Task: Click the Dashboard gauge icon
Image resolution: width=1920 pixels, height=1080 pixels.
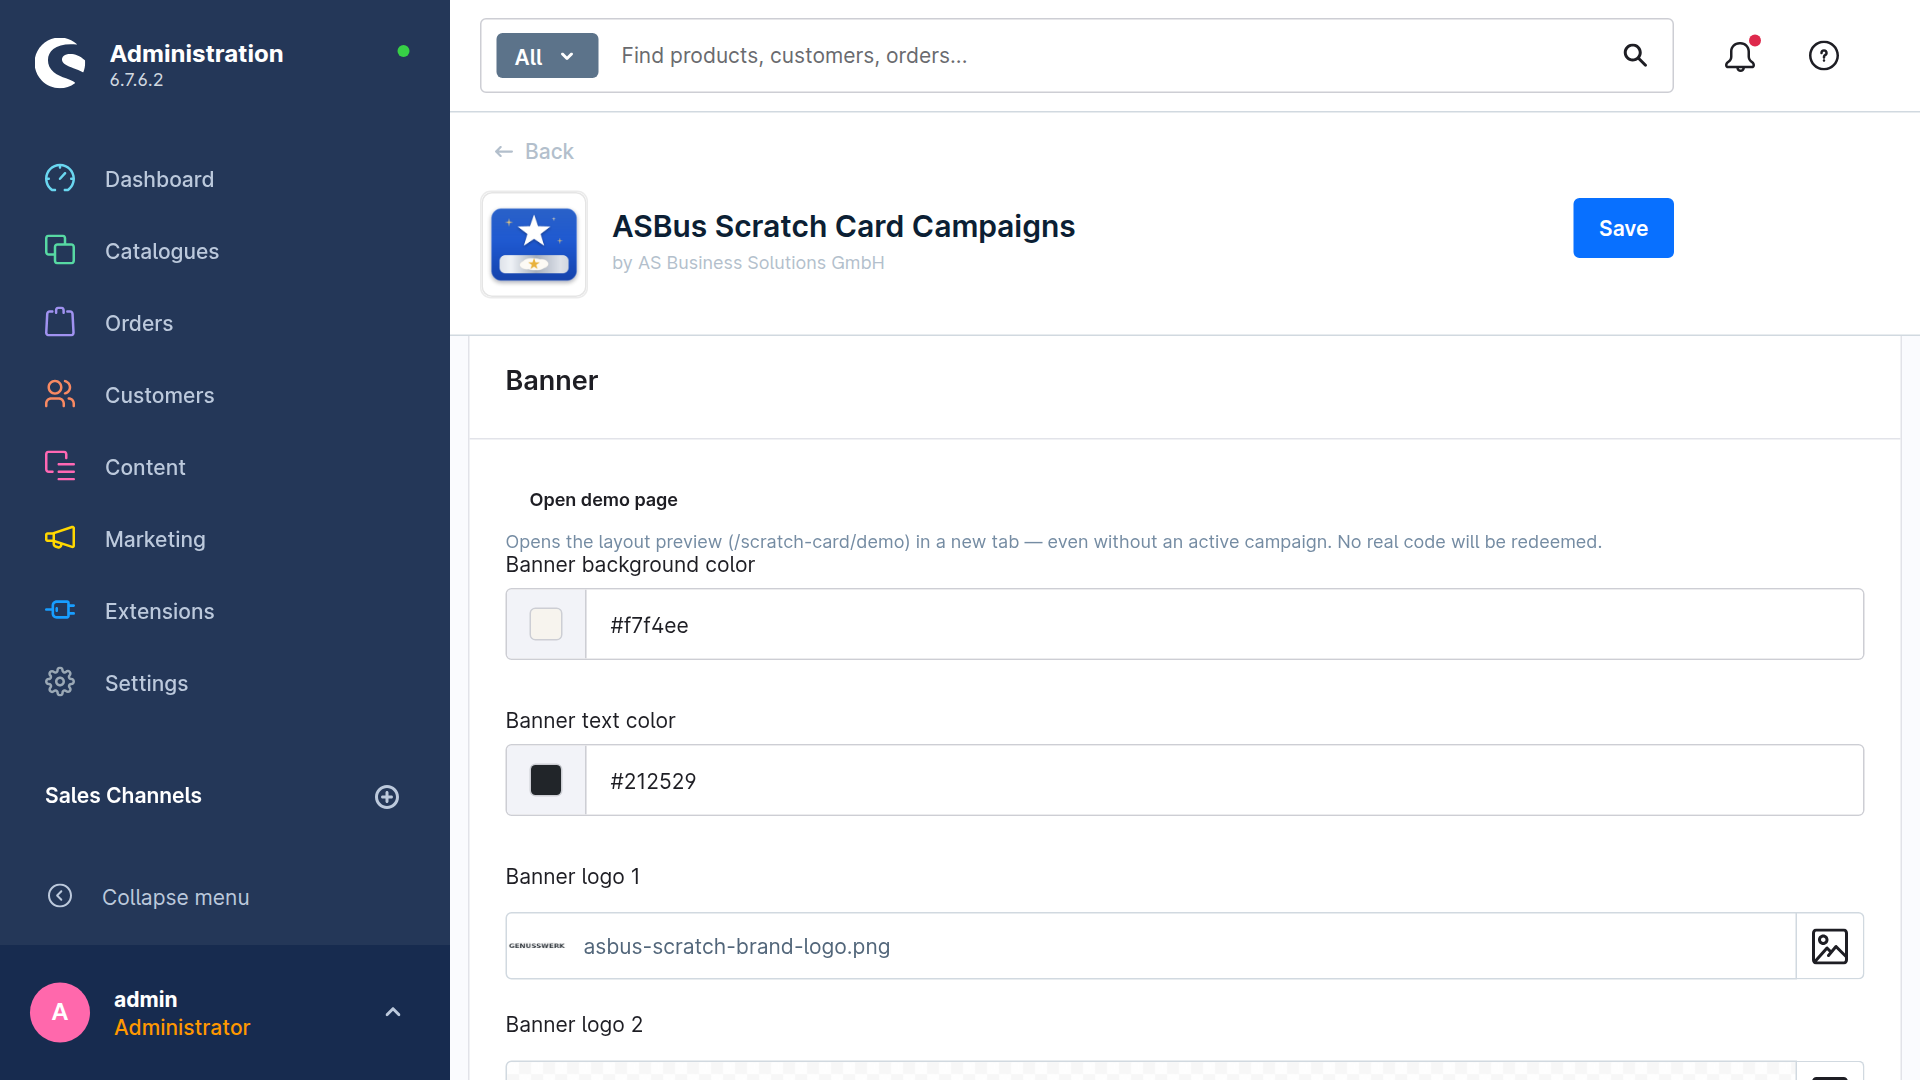Action: point(60,179)
